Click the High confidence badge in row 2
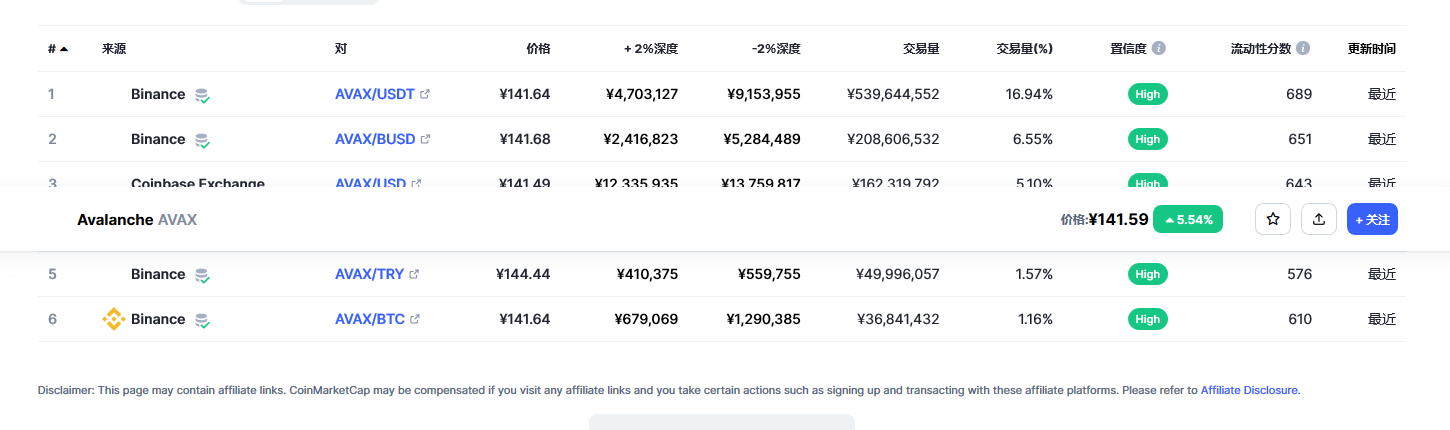The image size is (1450, 430). click(1148, 139)
